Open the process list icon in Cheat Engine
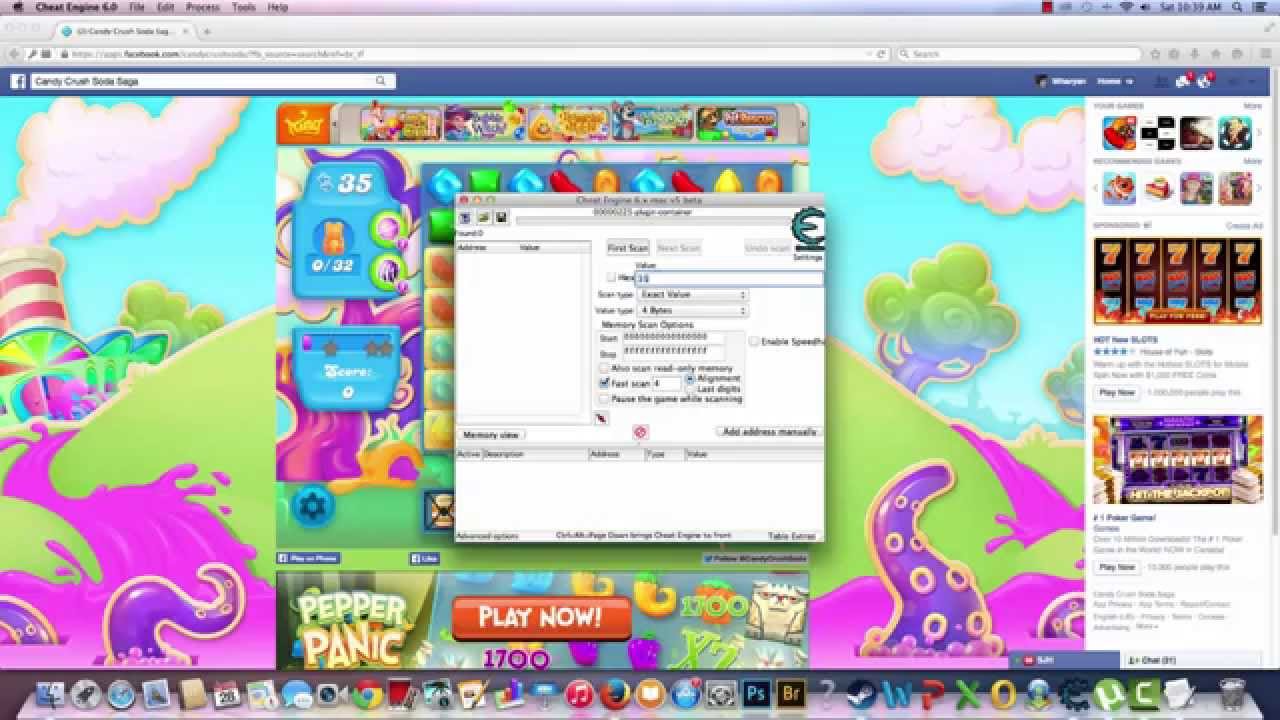Image resolution: width=1280 pixels, height=720 pixels. click(x=464, y=217)
